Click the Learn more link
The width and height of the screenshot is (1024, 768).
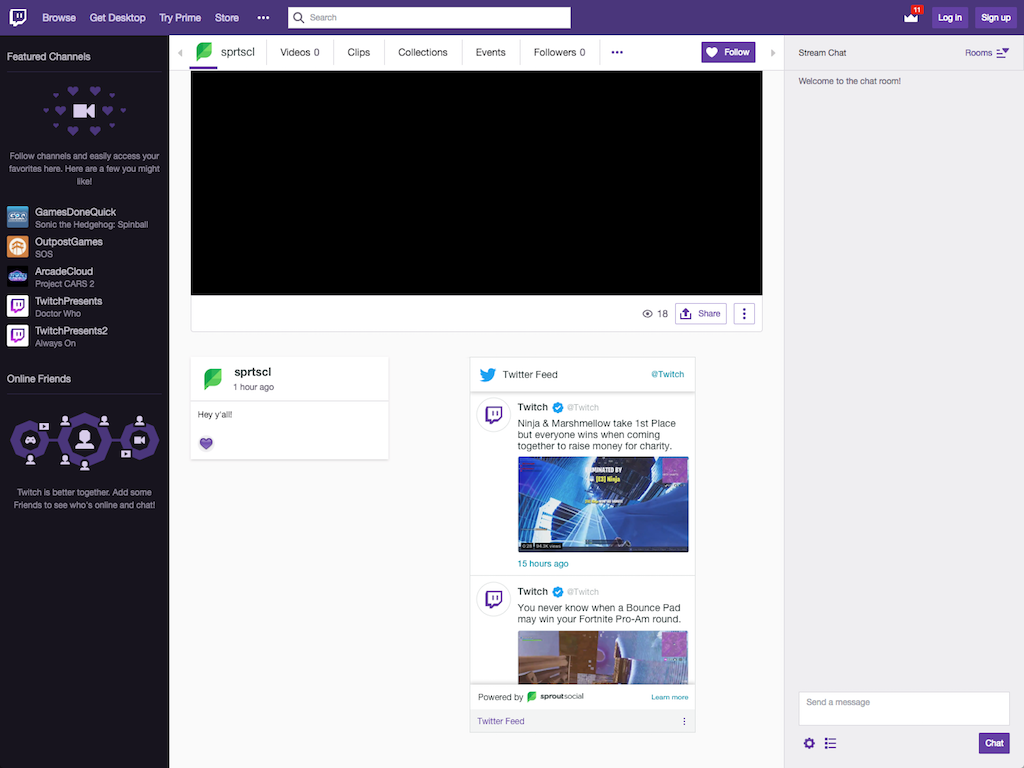pyautogui.click(x=669, y=697)
